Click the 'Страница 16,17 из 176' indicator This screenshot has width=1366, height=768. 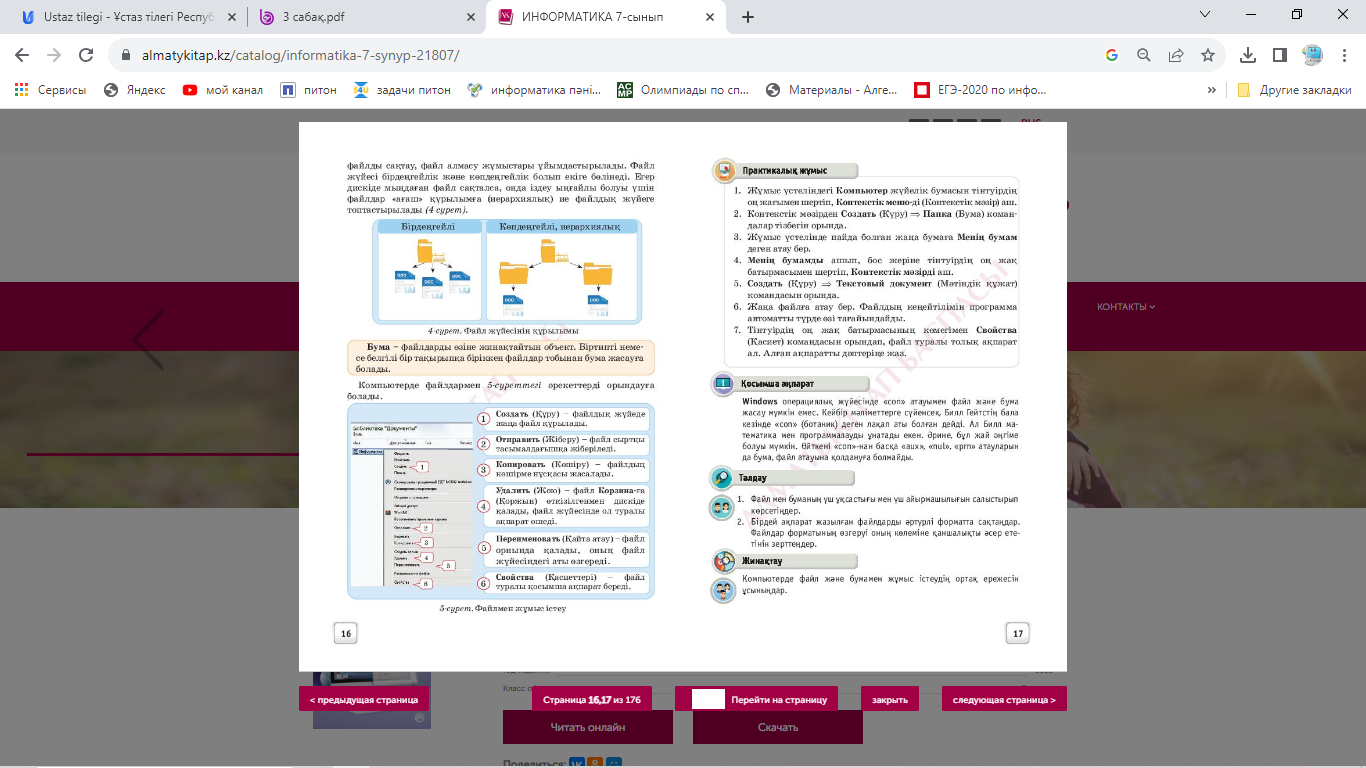[x=592, y=699]
